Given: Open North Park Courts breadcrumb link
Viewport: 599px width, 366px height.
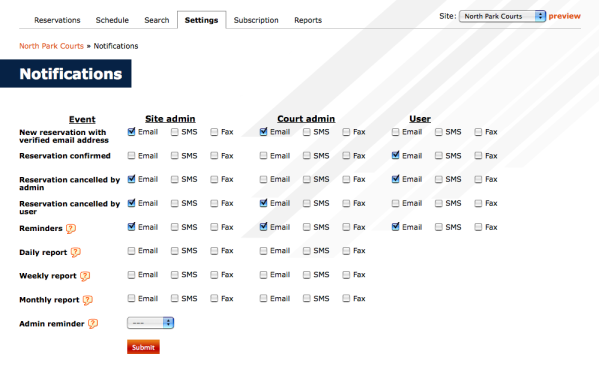Looking at the screenshot, I should coord(51,46).
